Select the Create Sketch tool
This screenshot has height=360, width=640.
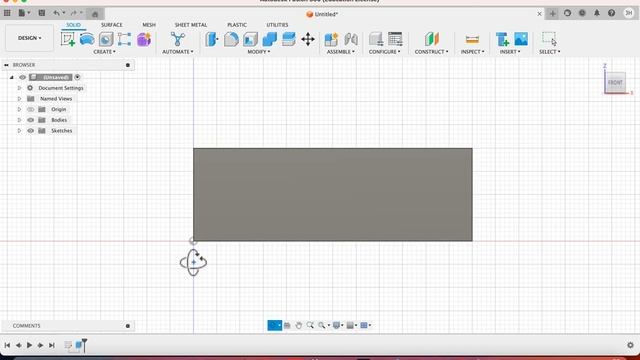tap(68, 39)
